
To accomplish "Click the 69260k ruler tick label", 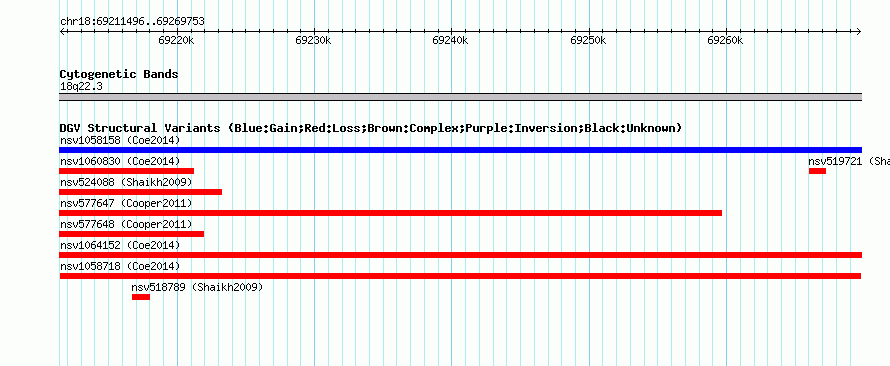I will 725,40.
